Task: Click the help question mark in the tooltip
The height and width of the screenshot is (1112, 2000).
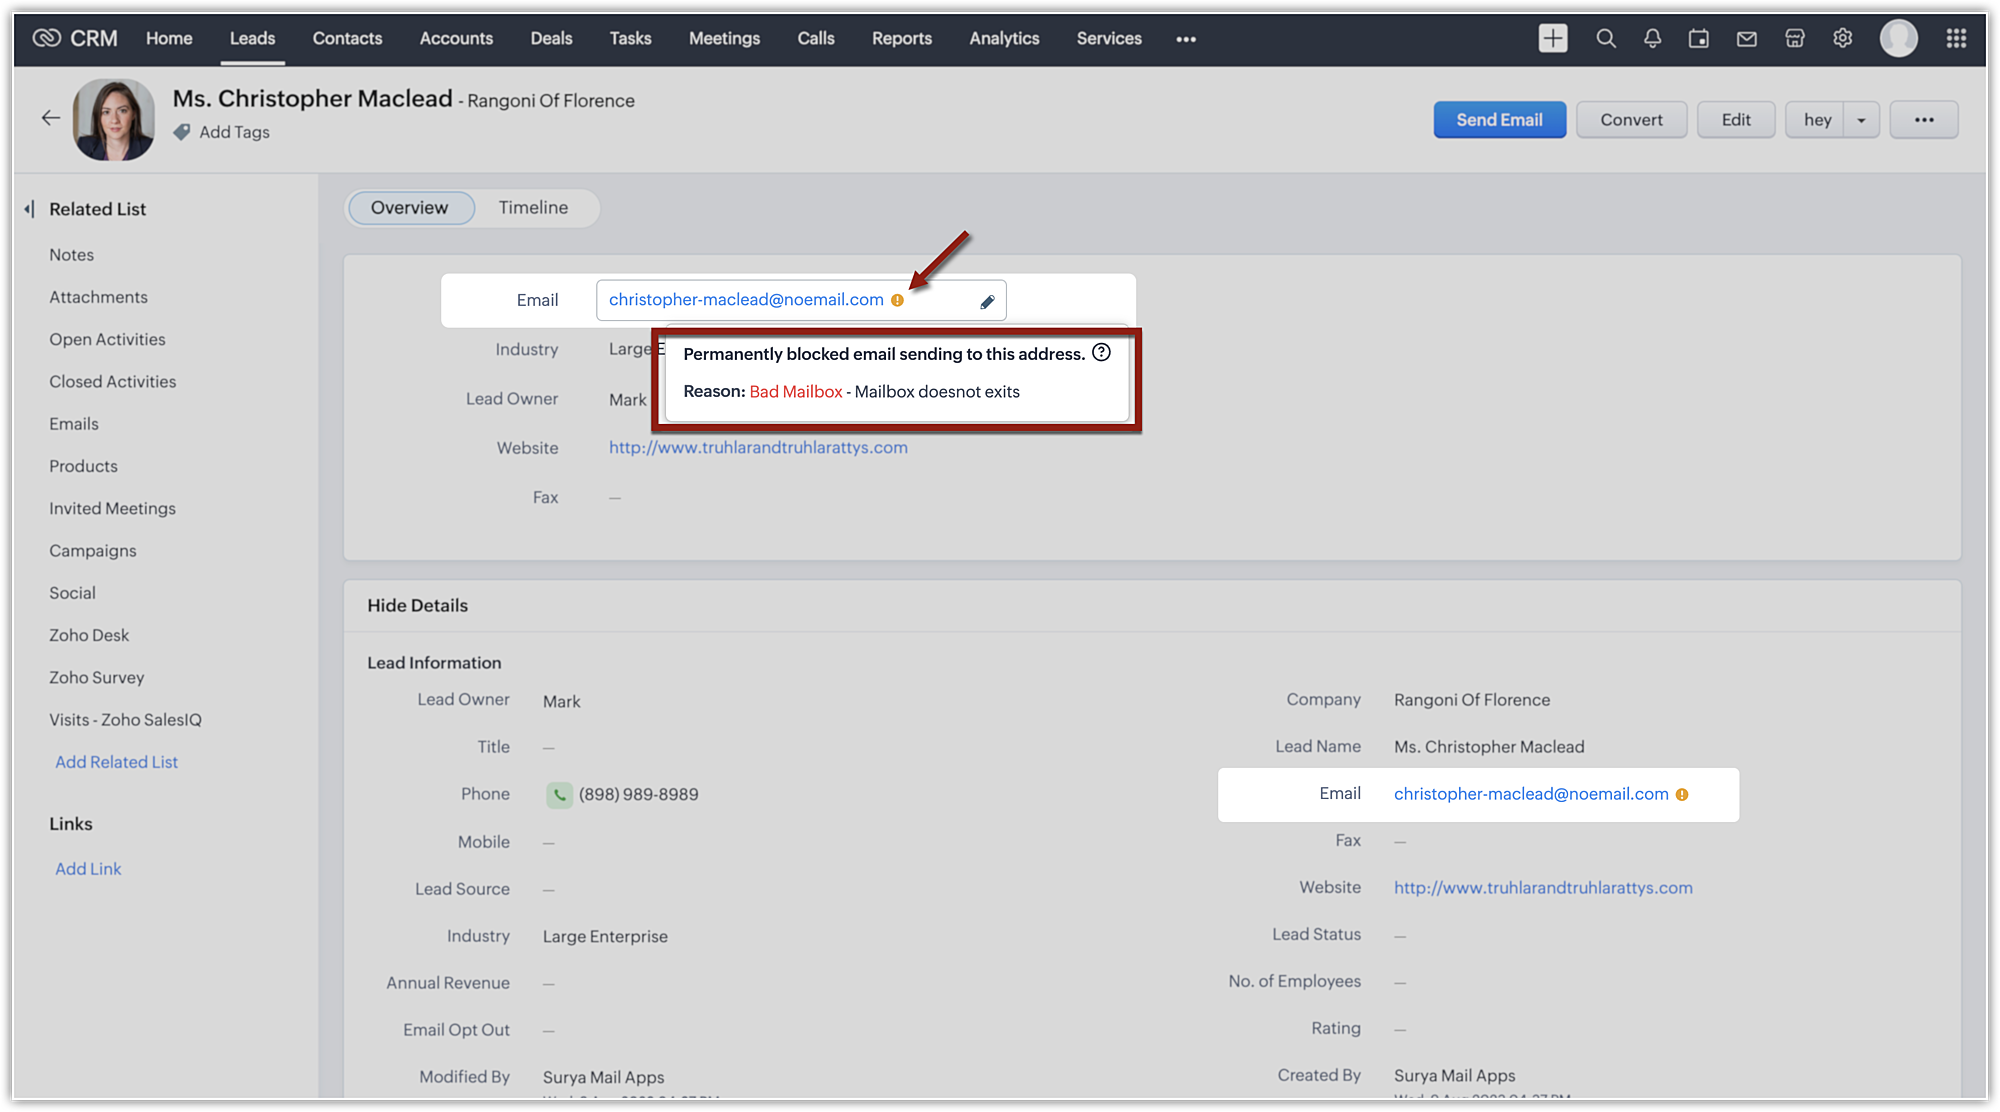Action: [x=1101, y=352]
